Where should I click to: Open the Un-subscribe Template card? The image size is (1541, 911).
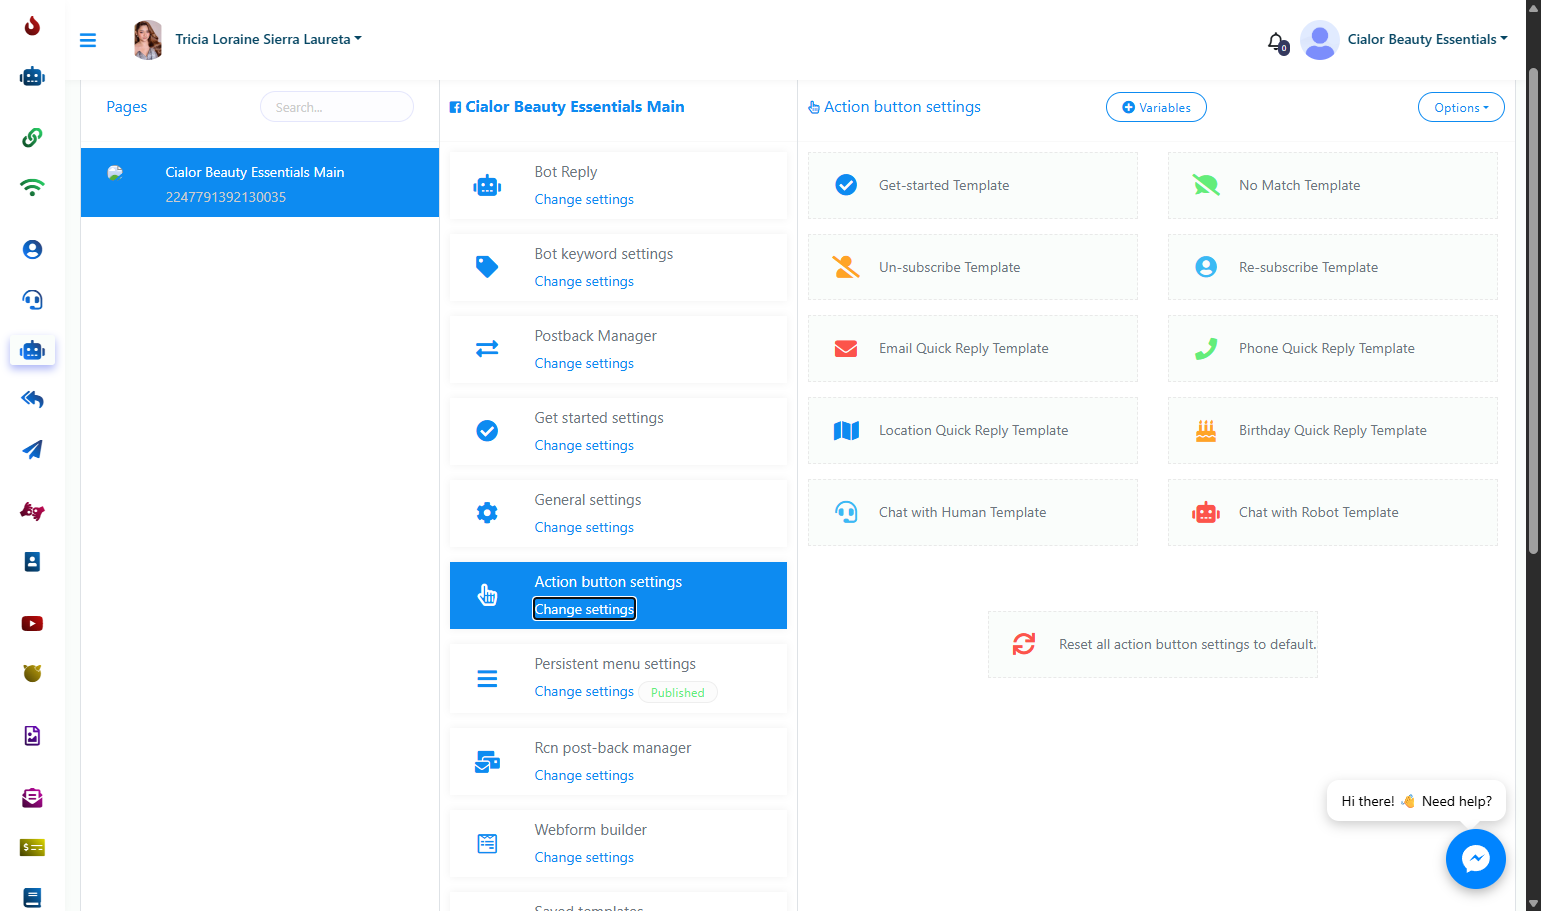[973, 267]
